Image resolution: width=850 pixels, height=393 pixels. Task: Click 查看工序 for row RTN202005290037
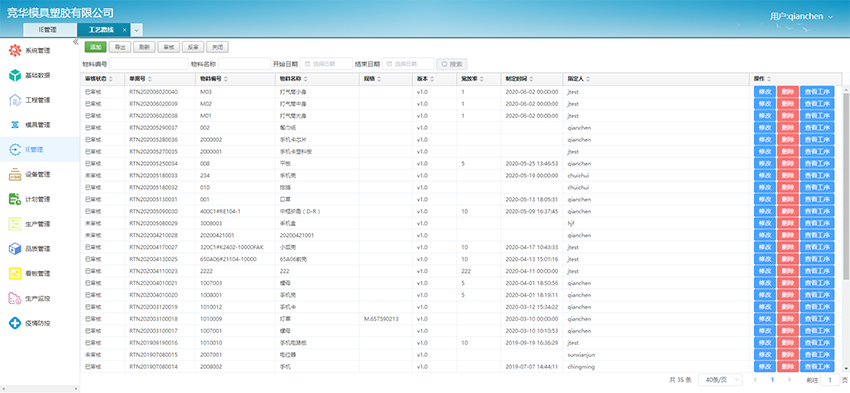817,127
